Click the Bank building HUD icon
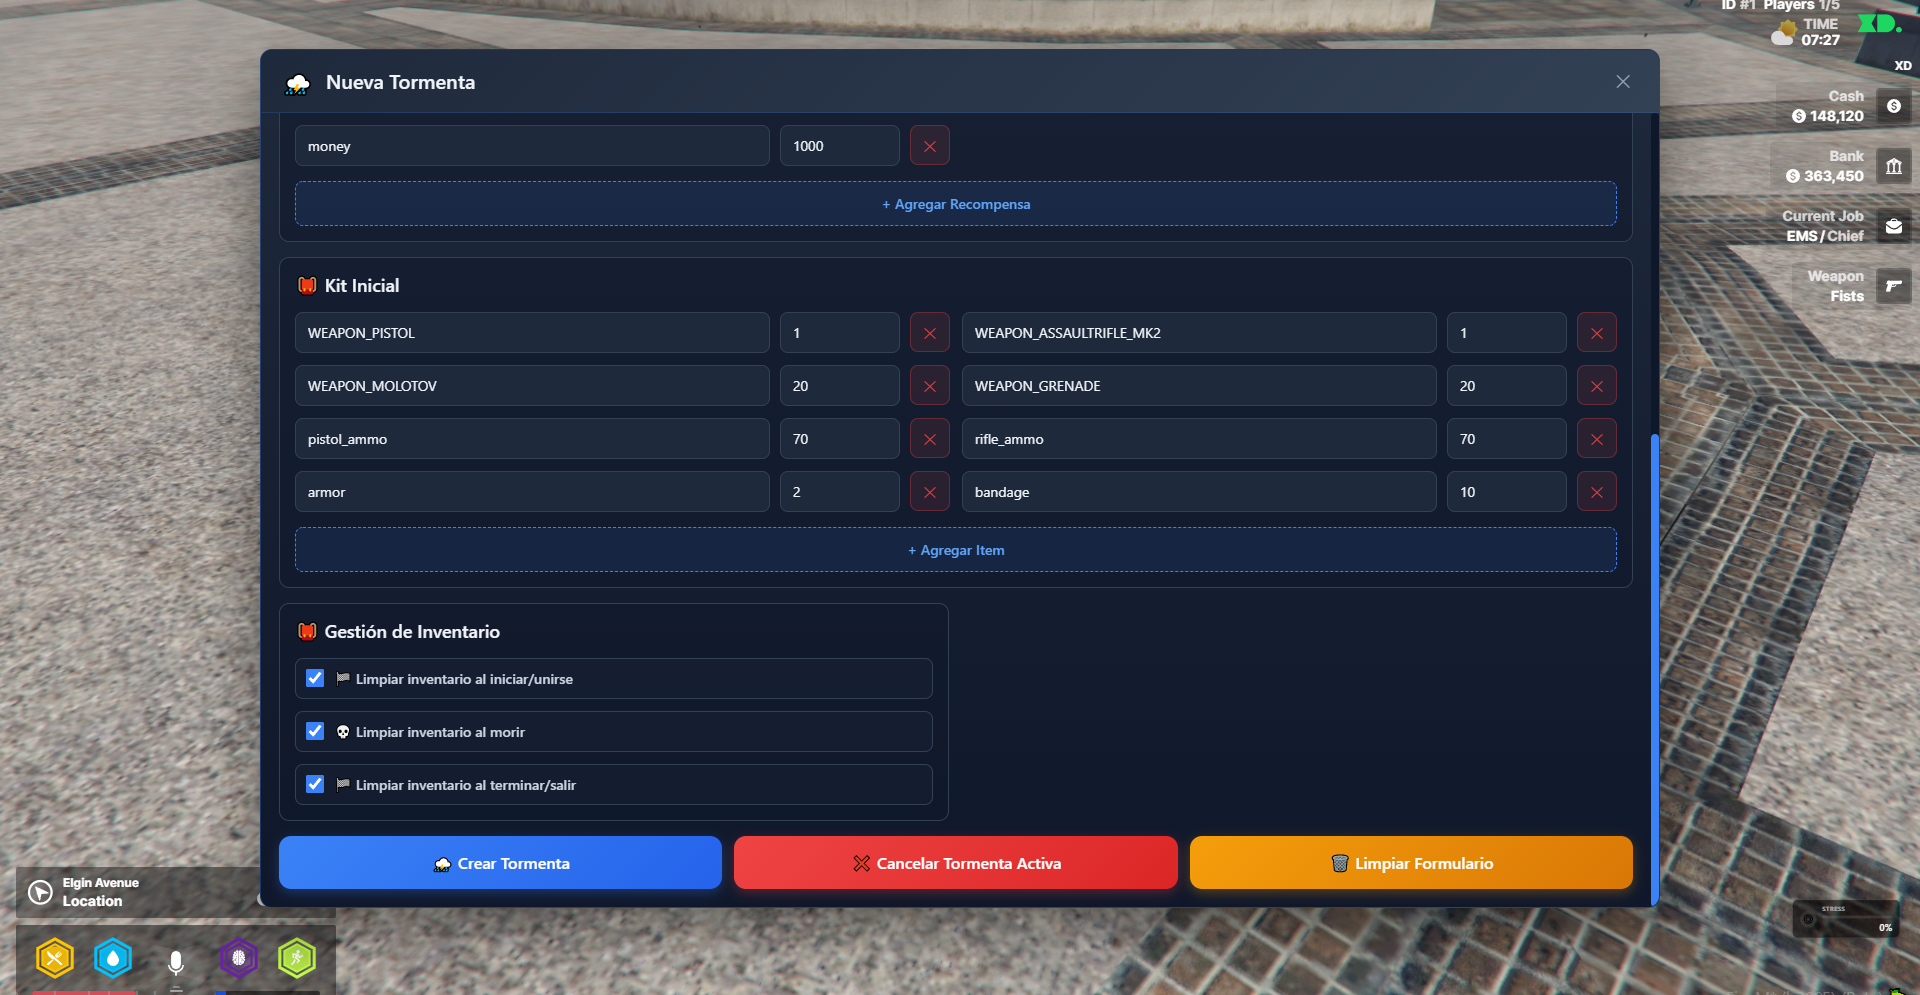This screenshot has width=1920, height=995. pyautogui.click(x=1894, y=166)
